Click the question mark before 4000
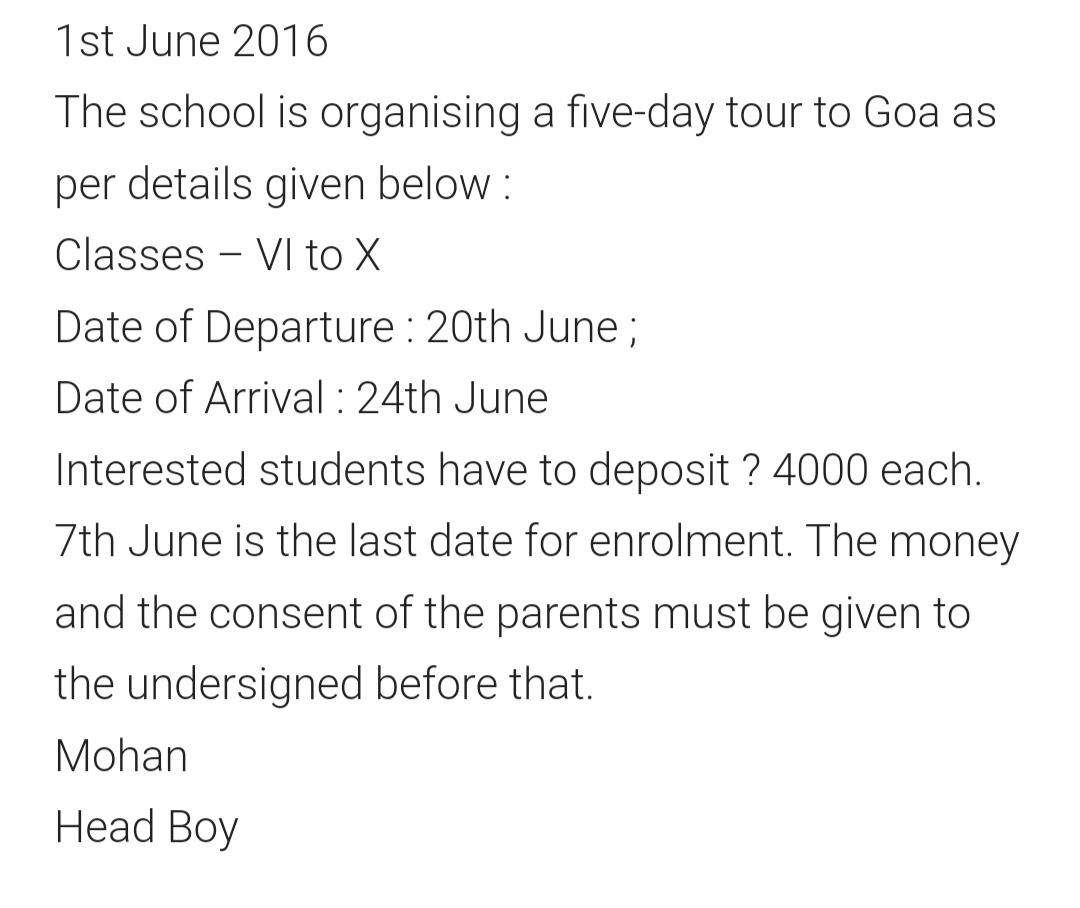The width and height of the screenshot is (1080, 908). point(751,471)
